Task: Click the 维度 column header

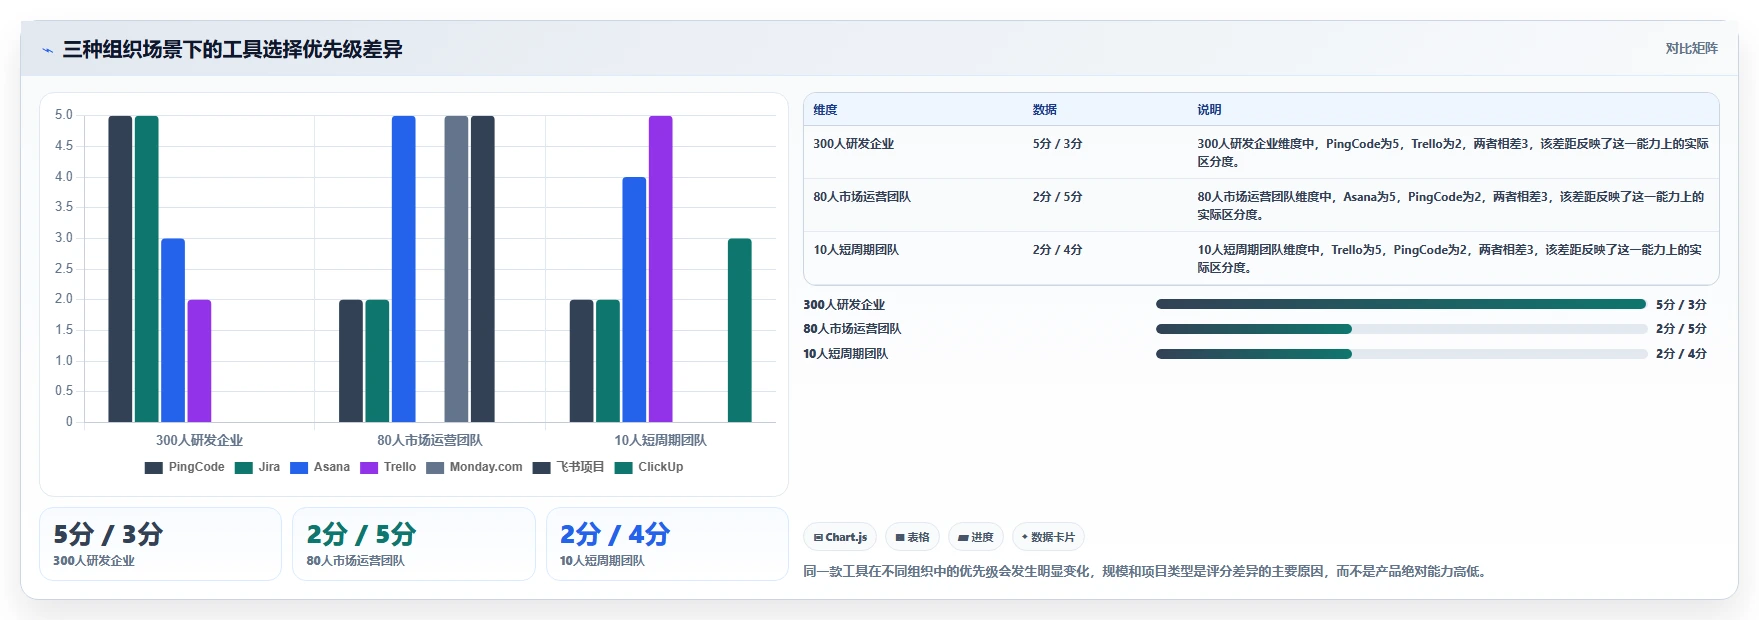Action: coord(825,110)
